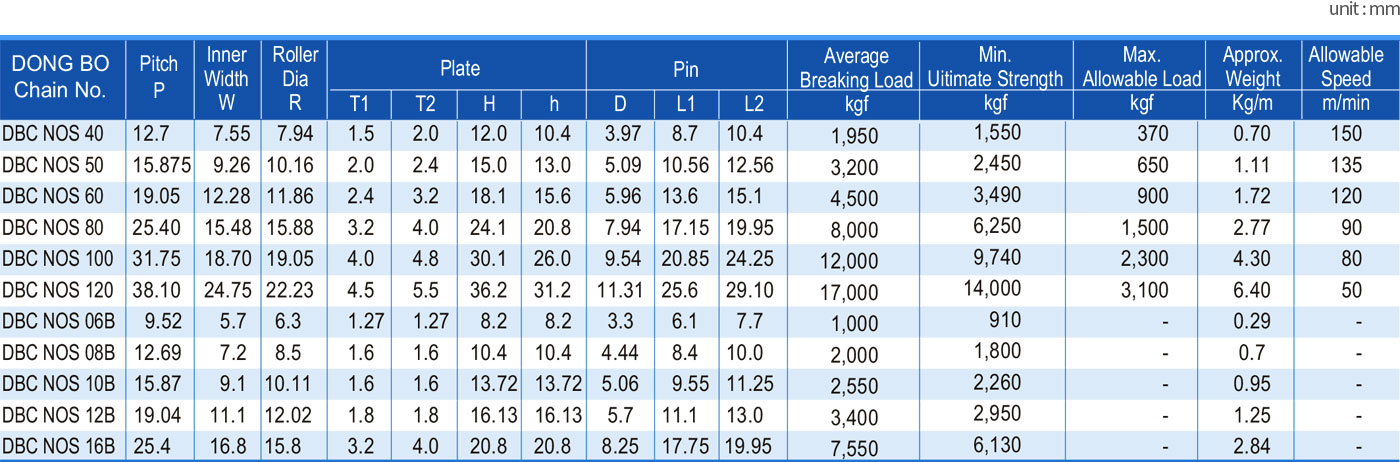Click the Pin group header
This screenshot has height=462, width=1400.
tap(686, 68)
